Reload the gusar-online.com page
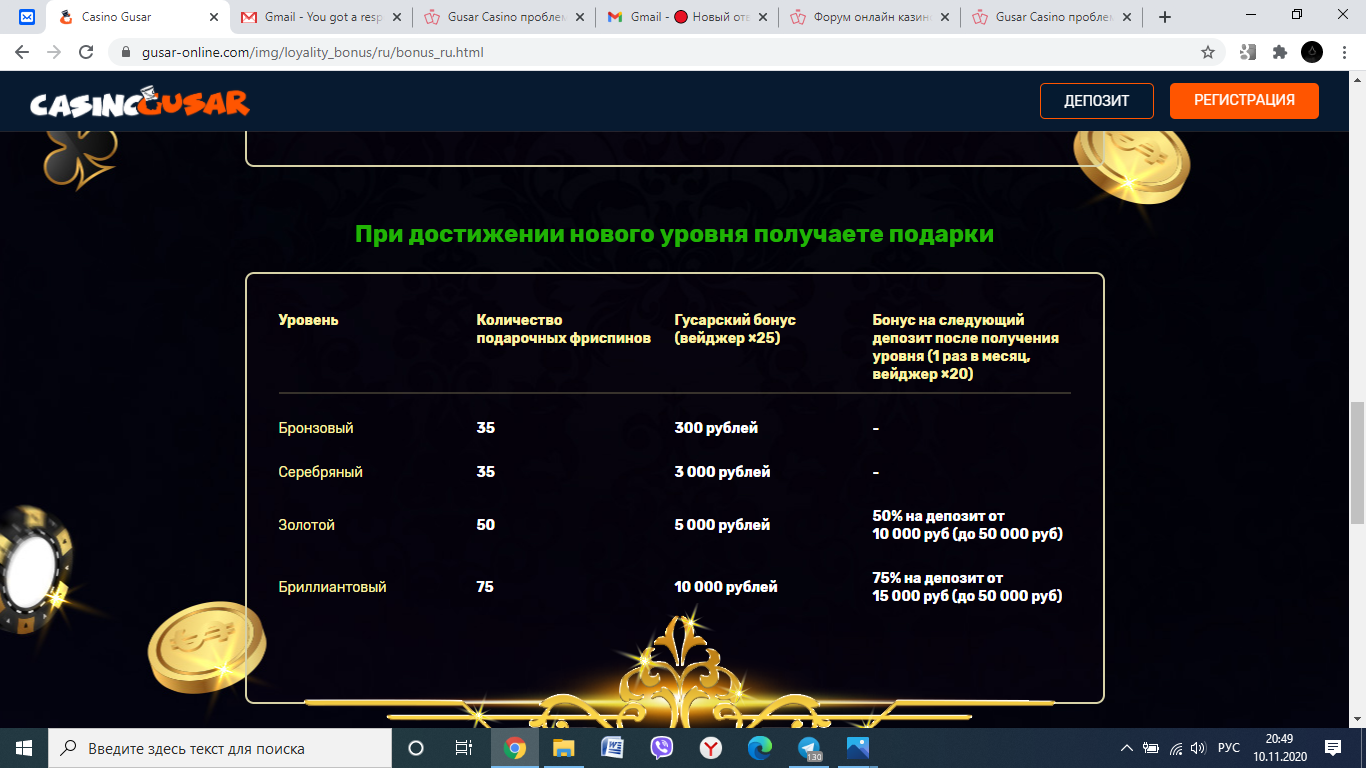The height and width of the screenshot is (768, 1366). pos(86,52)
